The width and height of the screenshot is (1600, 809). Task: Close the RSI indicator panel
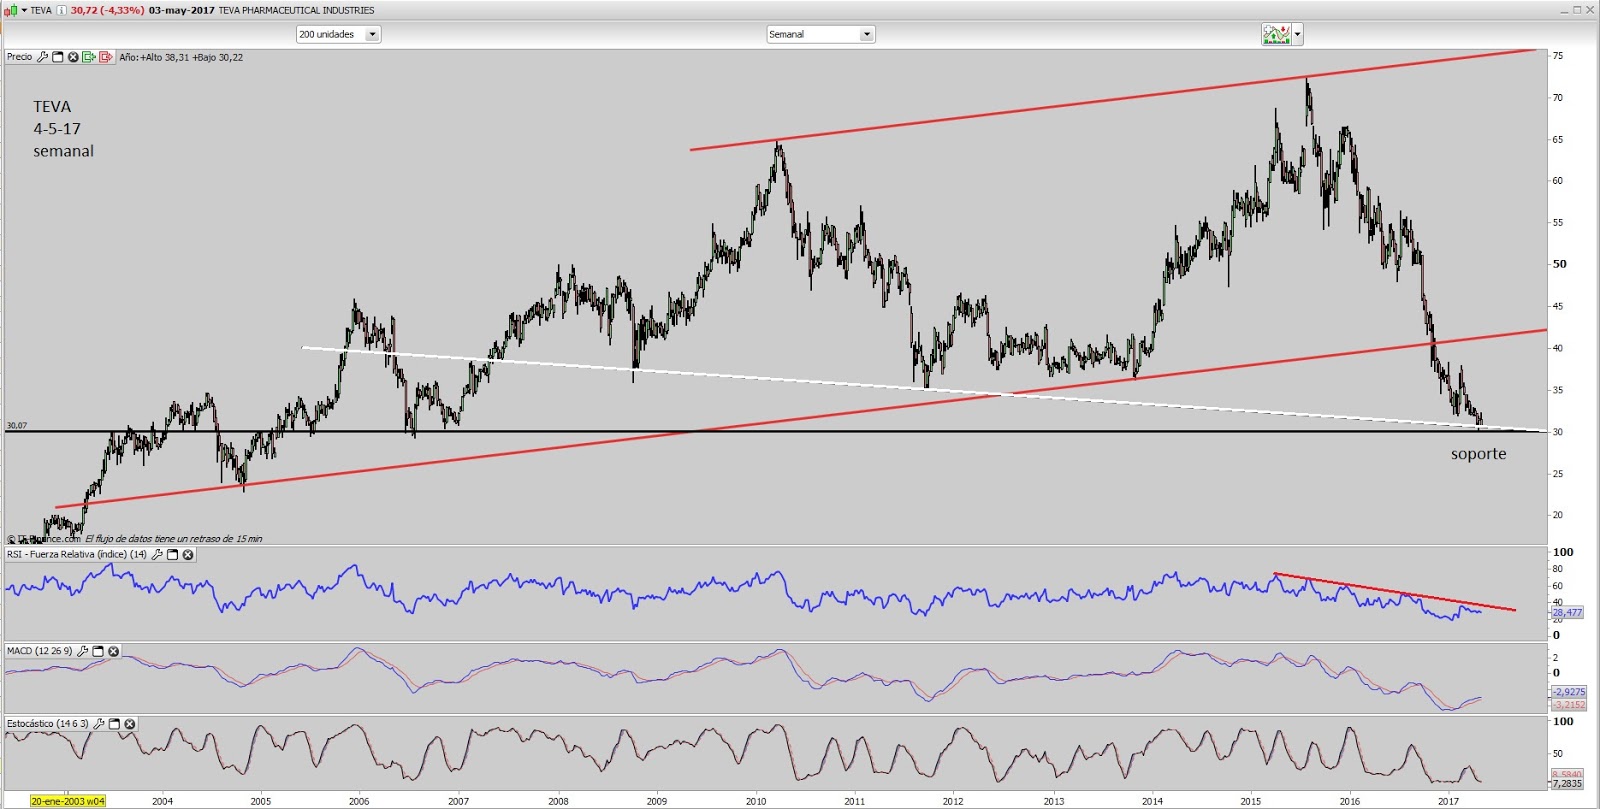(188, 554)
